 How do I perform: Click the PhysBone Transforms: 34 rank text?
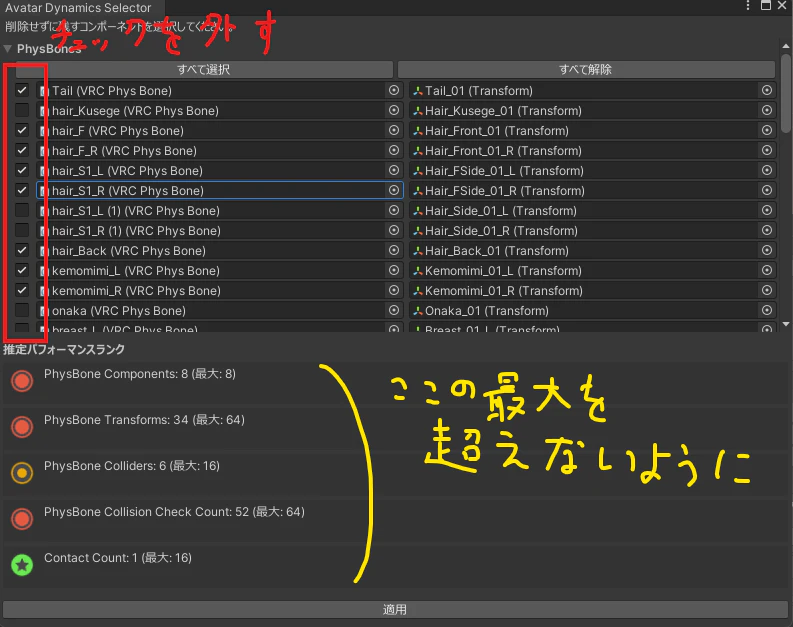pyautogui.click(x=144, y=420)
